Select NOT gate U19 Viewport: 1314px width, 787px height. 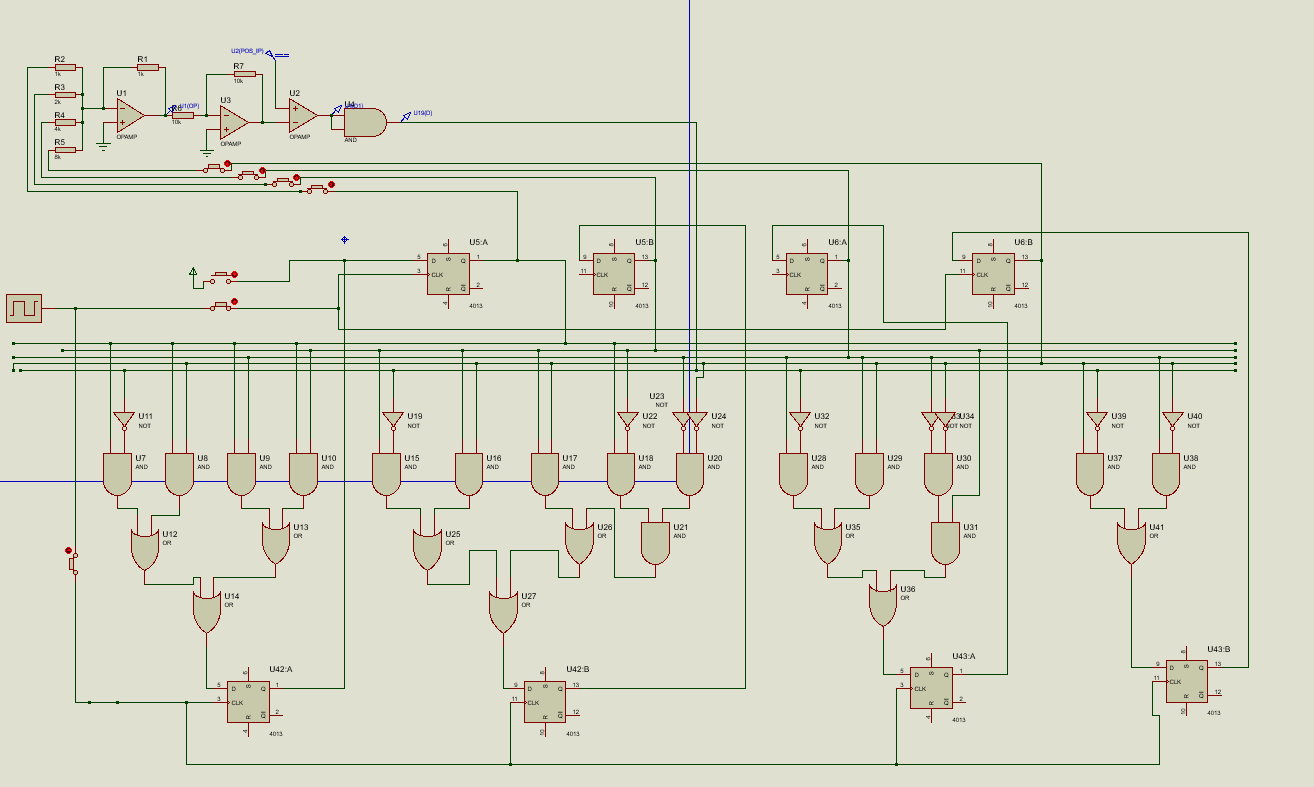tap(392, 420)
